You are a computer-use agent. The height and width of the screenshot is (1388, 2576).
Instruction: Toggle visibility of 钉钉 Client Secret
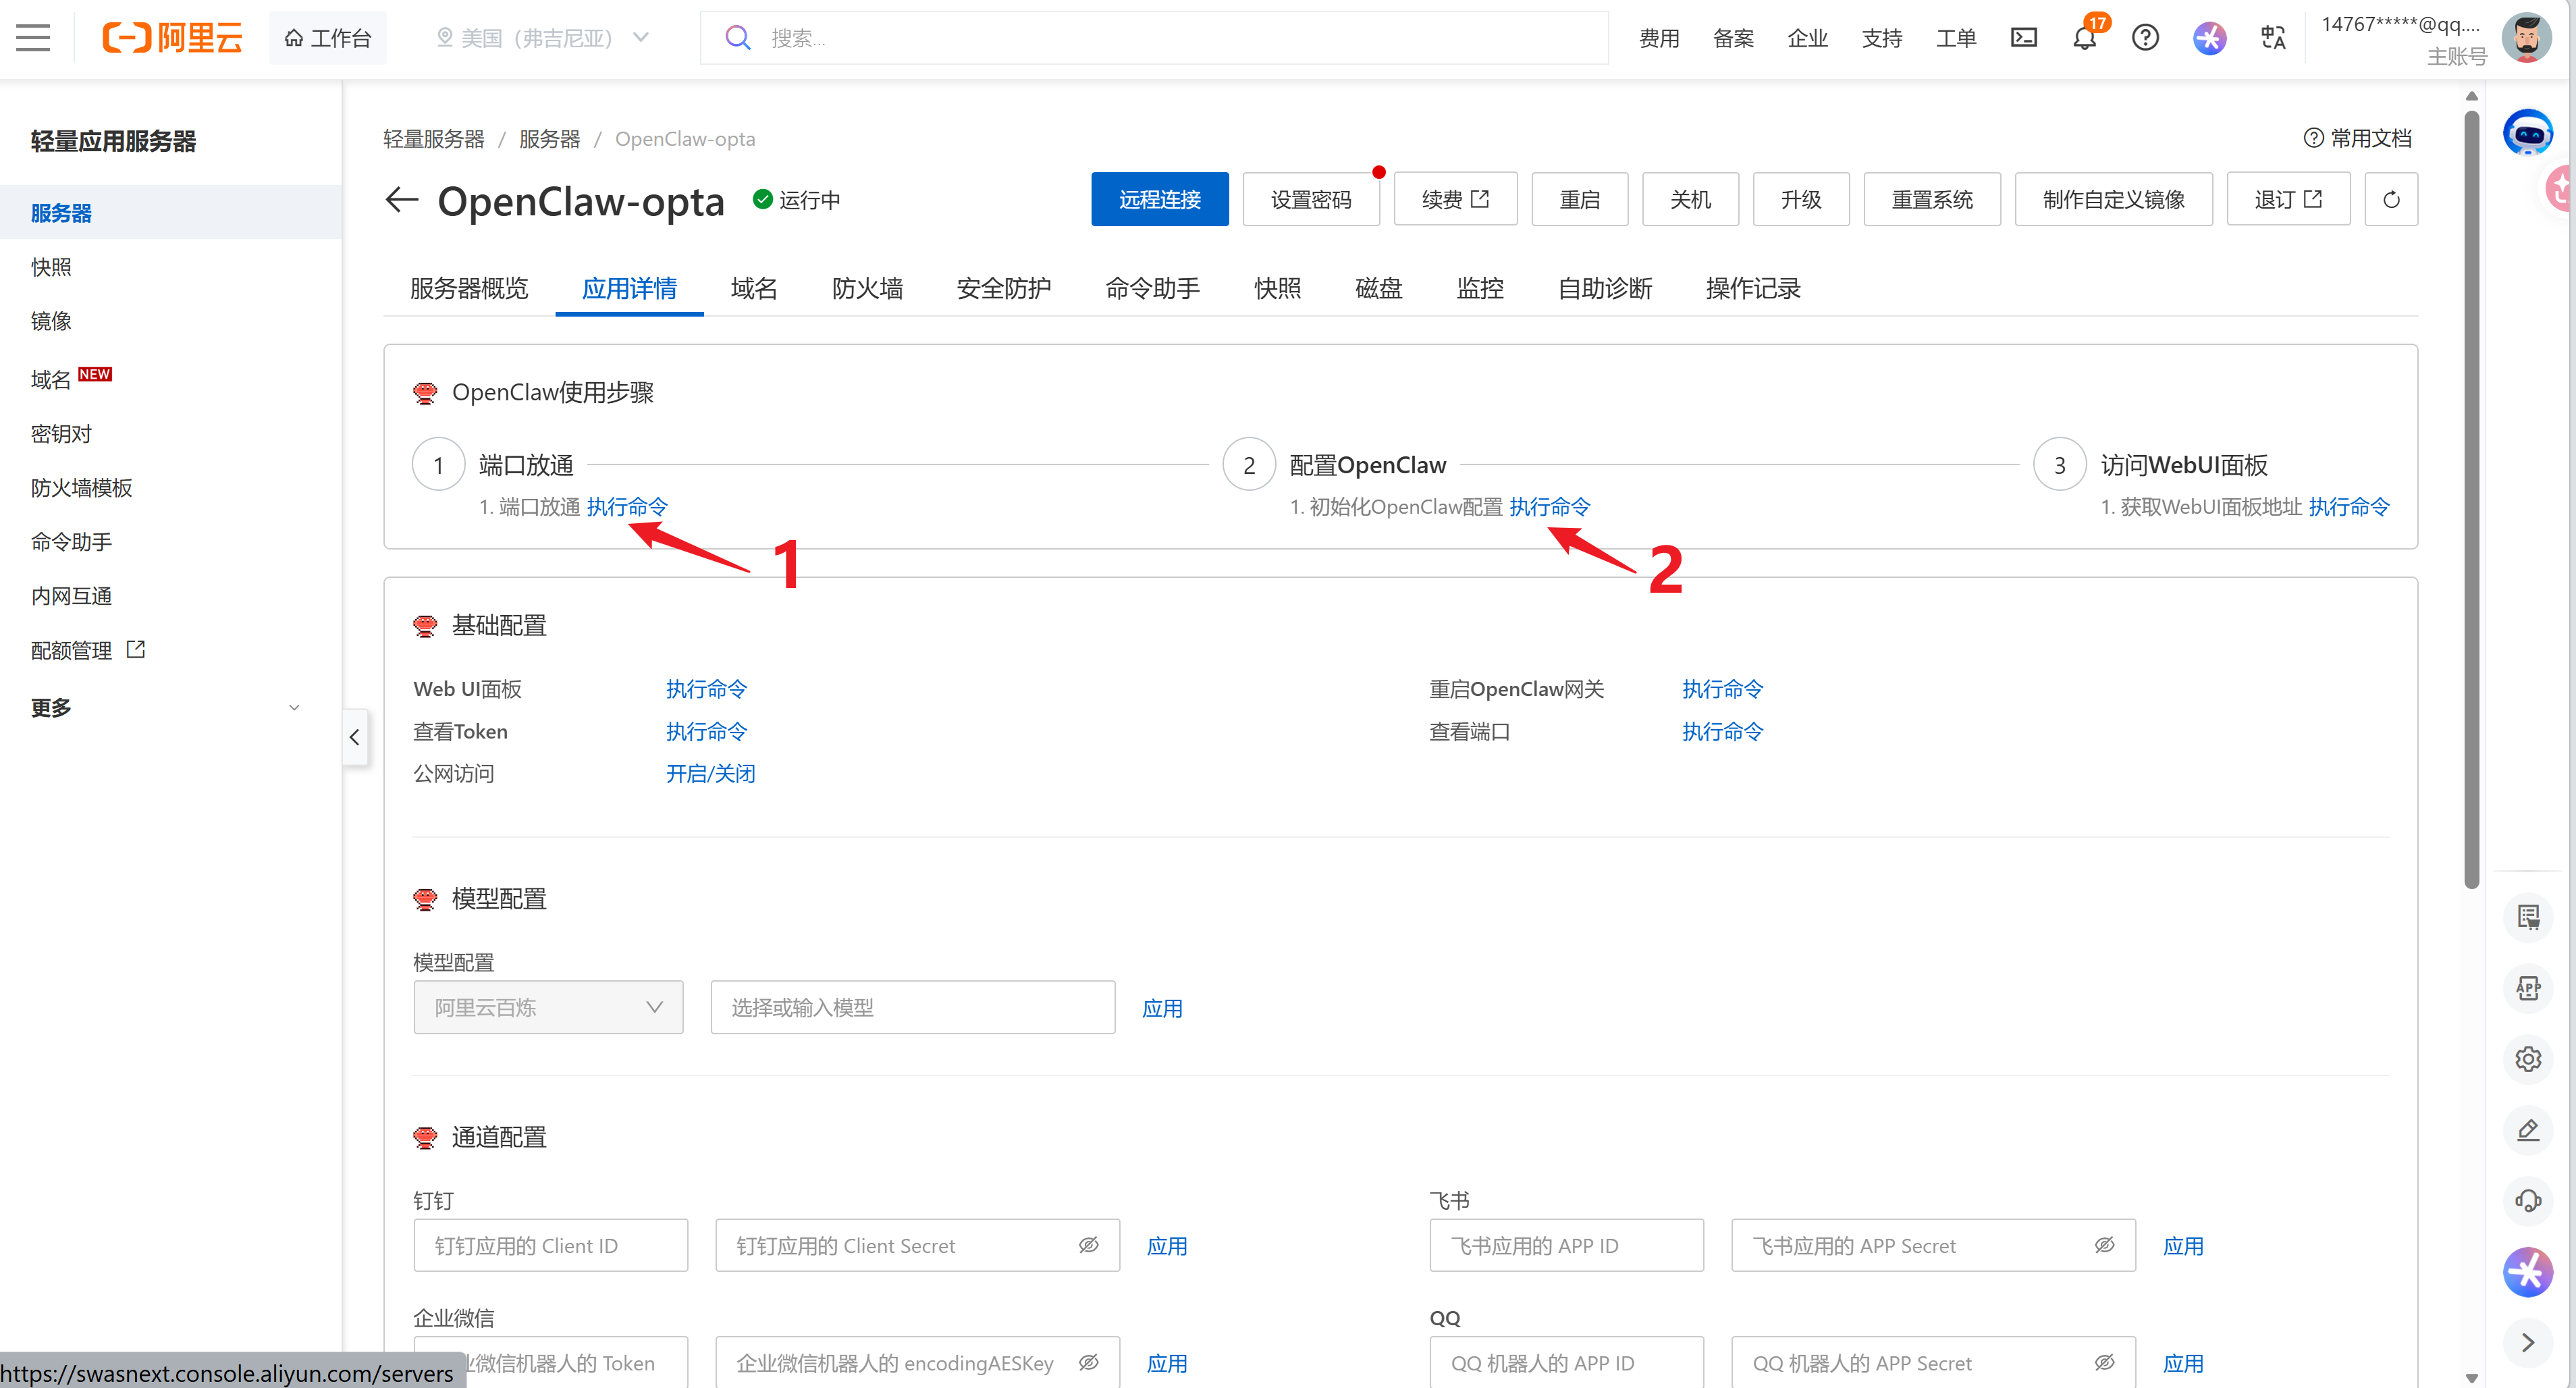point(1088,1245)
